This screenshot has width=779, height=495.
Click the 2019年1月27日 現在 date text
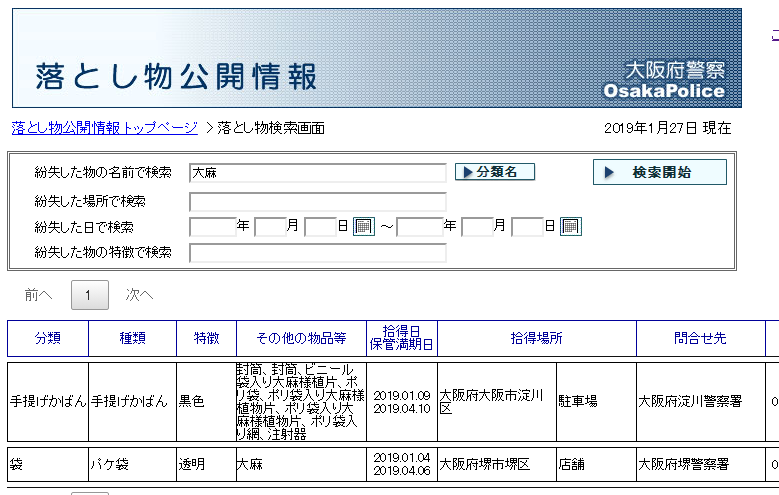coord(667,128)
